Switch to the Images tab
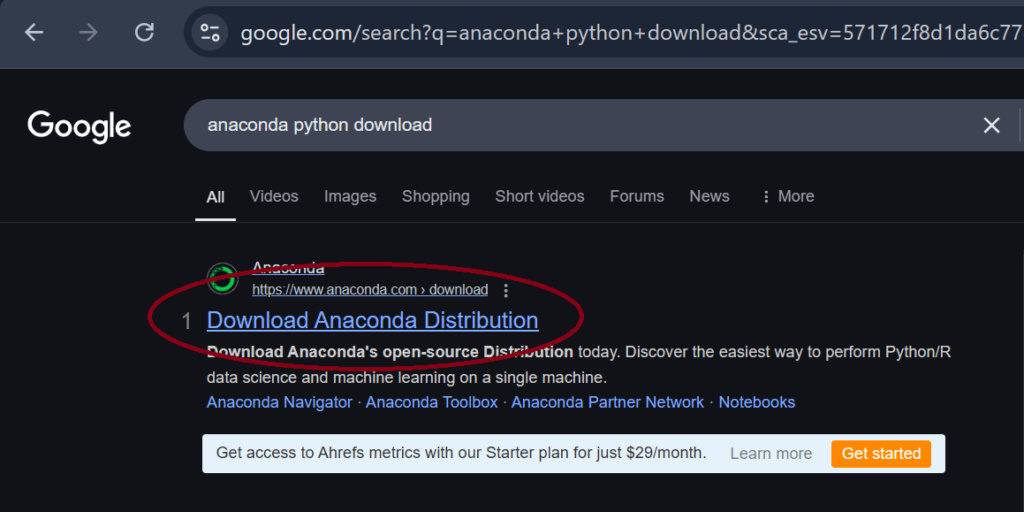This screenshot has height=512, width=1024. (x=350, y=197)
